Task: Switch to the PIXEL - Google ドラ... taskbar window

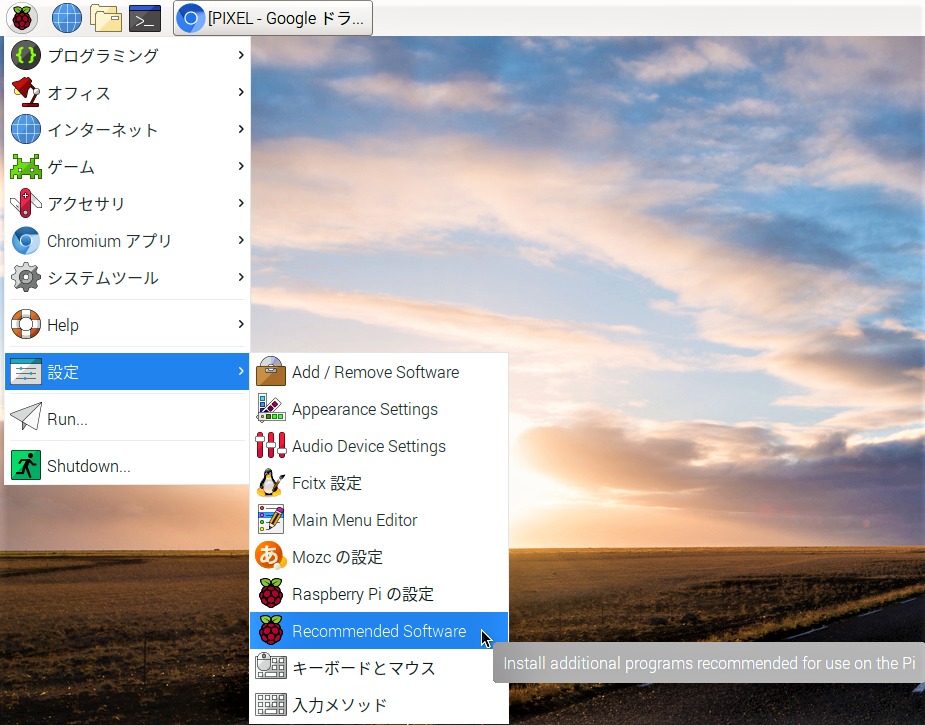Action: tap(273, 18)
